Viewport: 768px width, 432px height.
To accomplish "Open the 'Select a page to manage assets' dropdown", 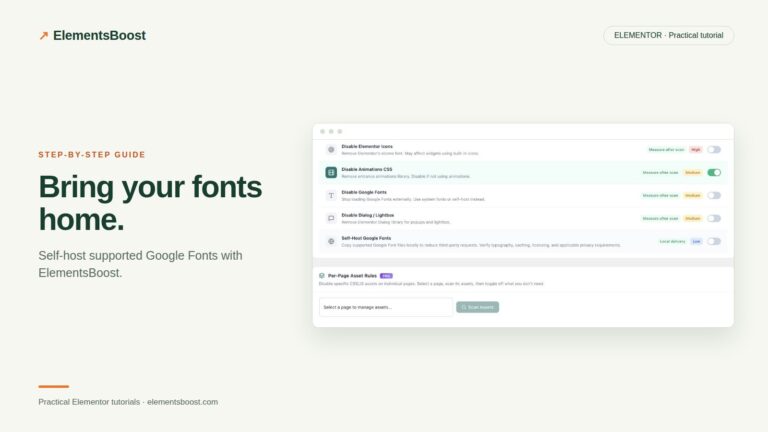I will coord(385,307).
